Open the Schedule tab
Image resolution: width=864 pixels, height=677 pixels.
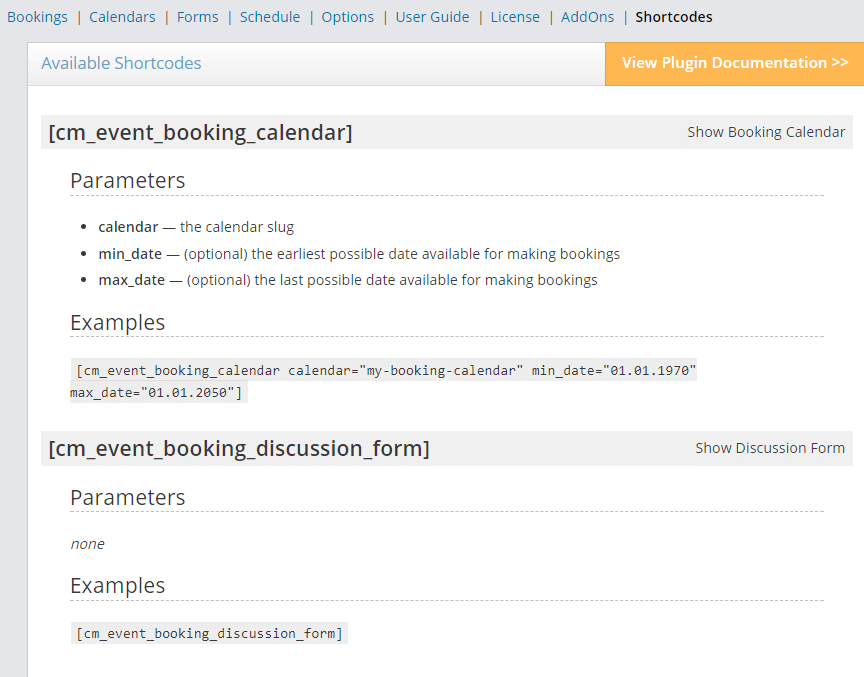pyautogui.click(x=269, y=17)
